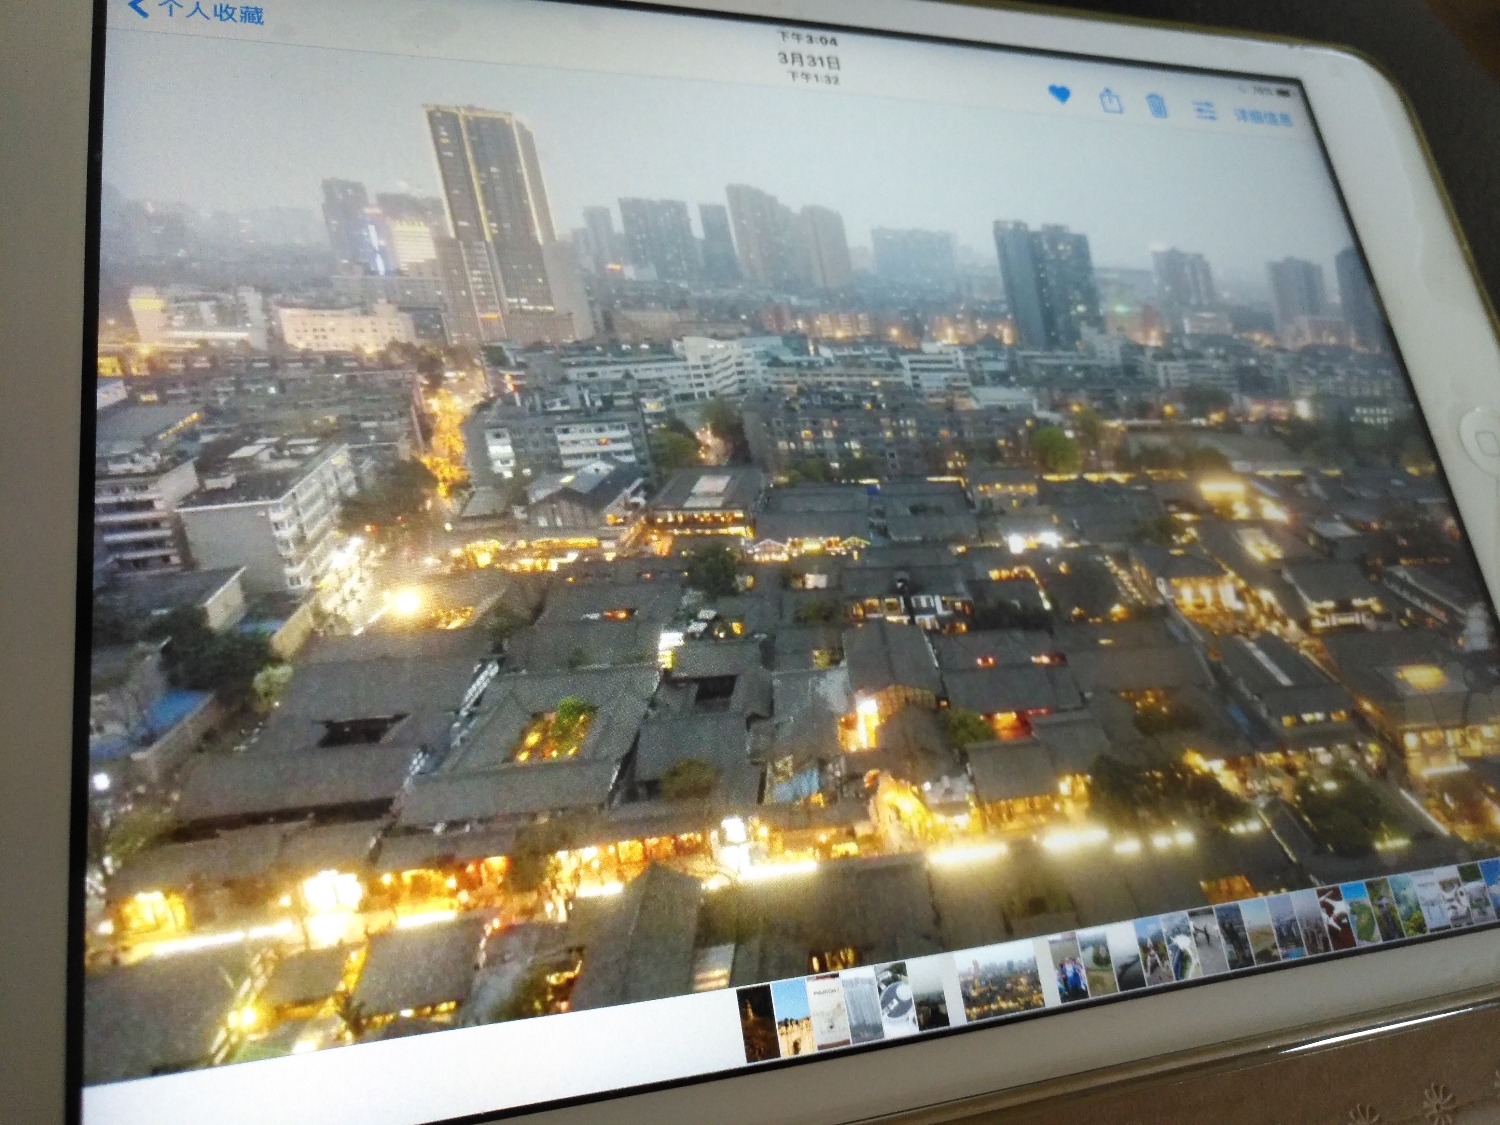Go back to the 个人收藏 album

[x=198, y=12]
